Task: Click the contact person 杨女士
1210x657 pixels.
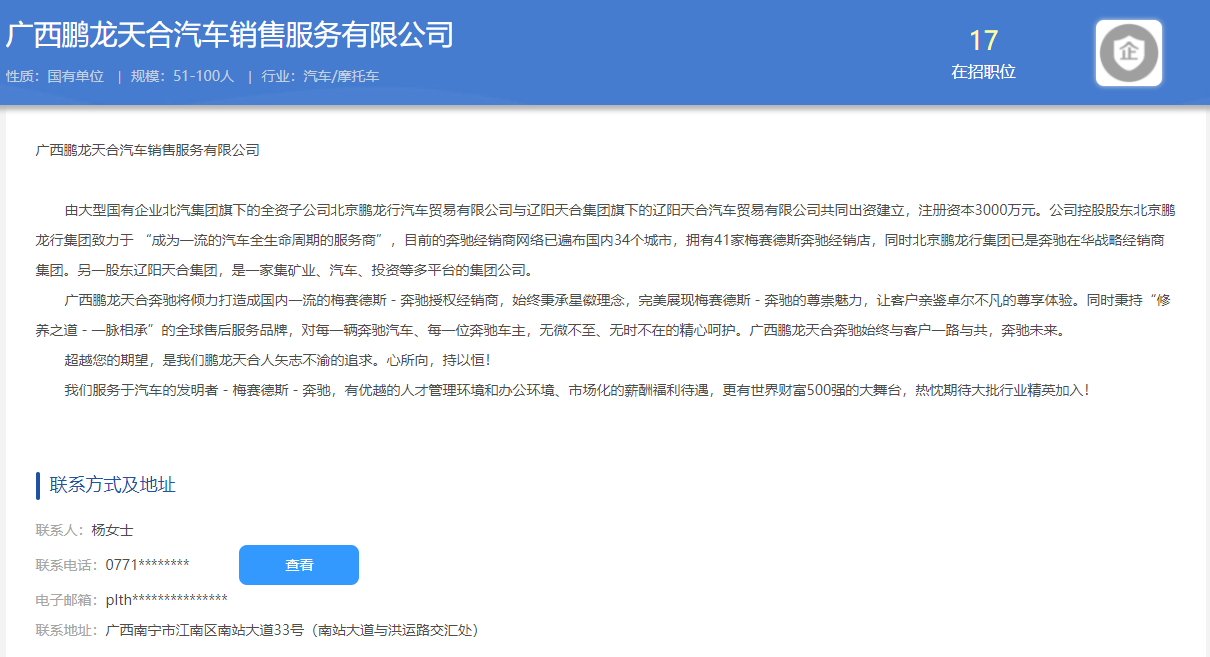Action: 112,530
